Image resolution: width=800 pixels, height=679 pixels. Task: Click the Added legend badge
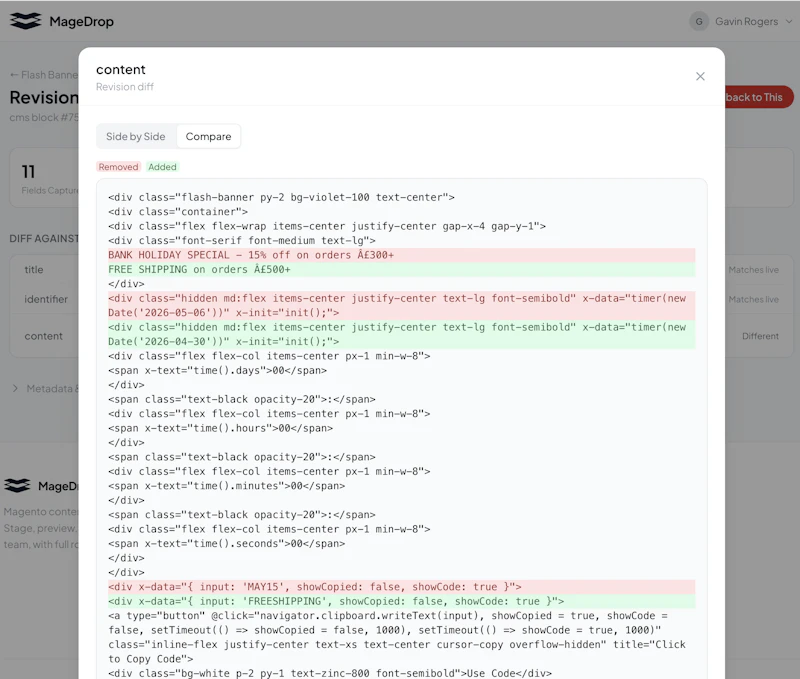[x=162, y=167]
